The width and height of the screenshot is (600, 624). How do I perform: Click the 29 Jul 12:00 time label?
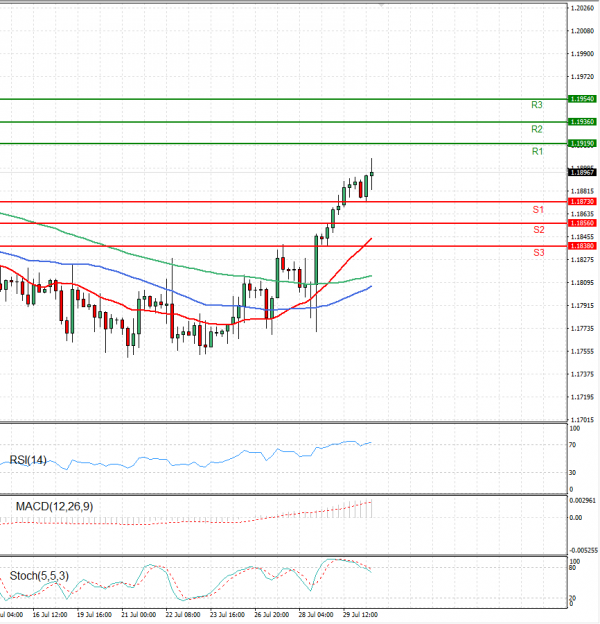click(359, 615)
